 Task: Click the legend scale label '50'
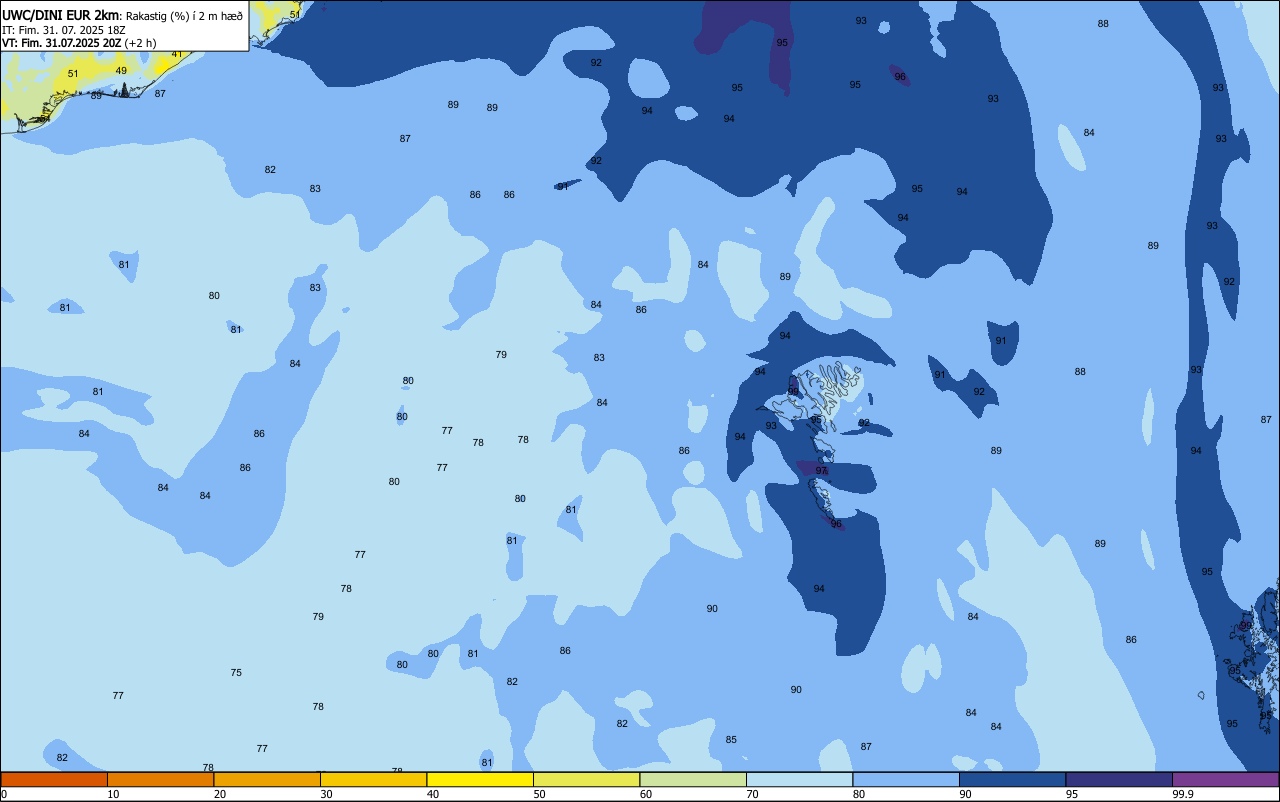[539, 794]
